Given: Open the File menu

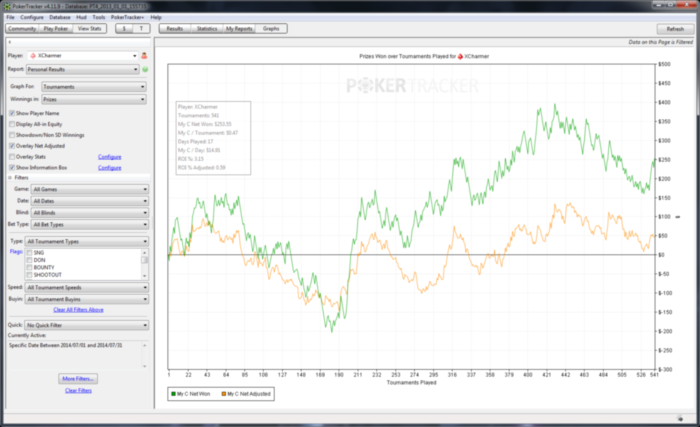Looking at the screenshot, I should pyautogui.click(x=10, y=17).
